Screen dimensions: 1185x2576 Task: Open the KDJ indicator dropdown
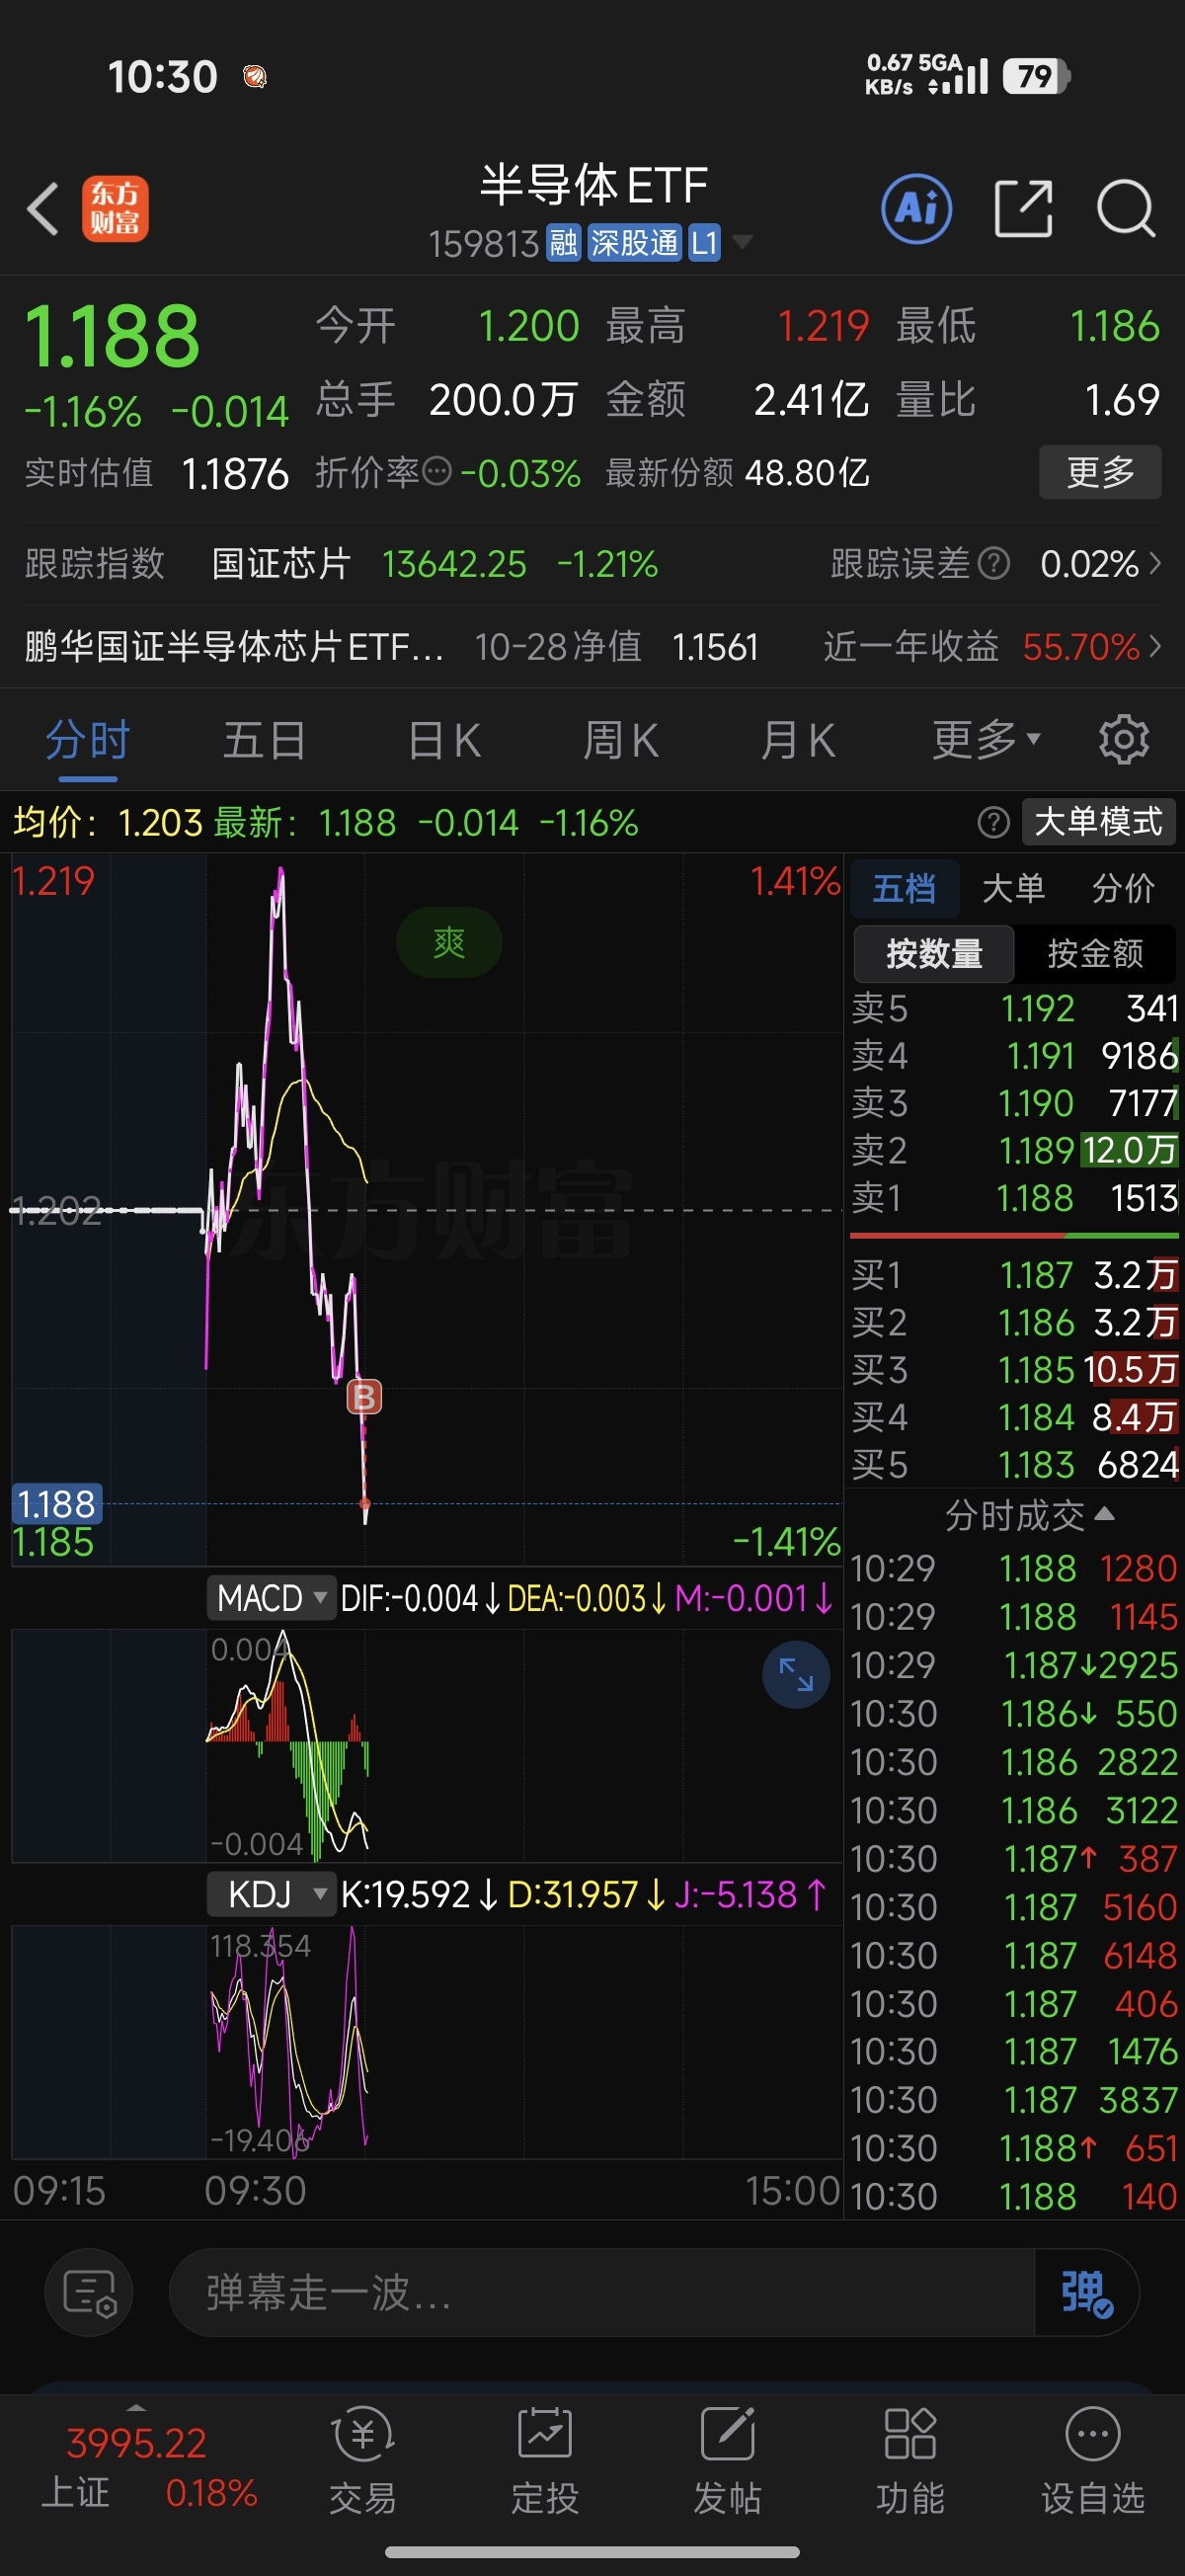pos(270,1894)
